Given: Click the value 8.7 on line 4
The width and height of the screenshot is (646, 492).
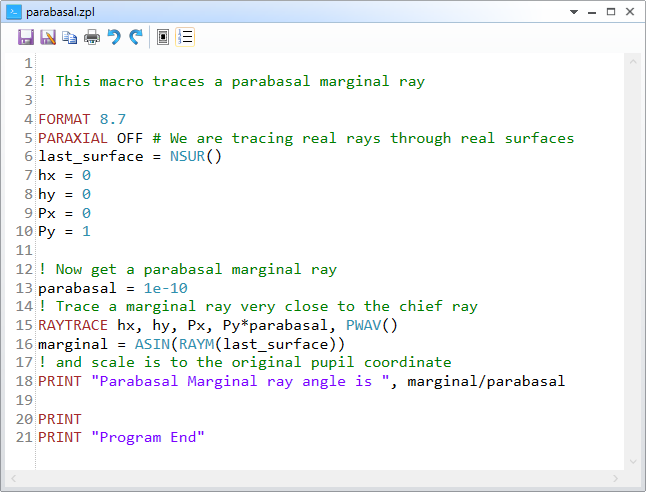Looking at the screenshot, I should click(x=112, y=119).
